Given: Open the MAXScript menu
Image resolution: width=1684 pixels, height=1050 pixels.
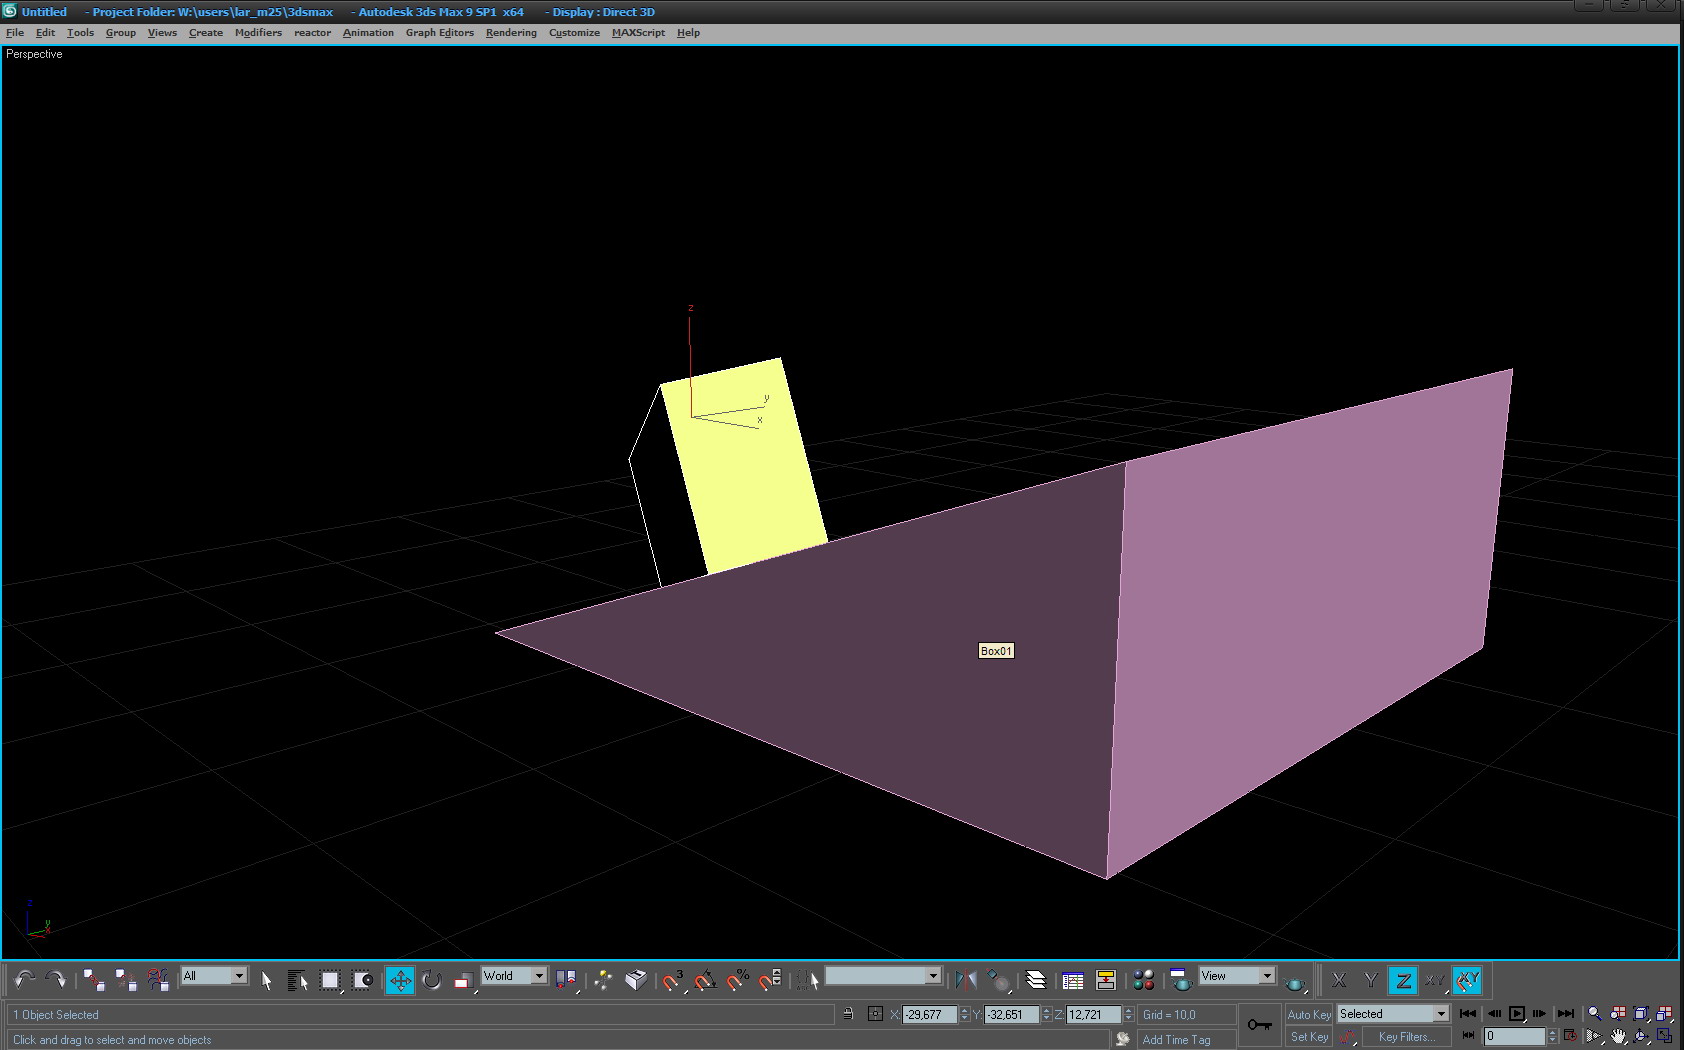Looking at the screenshot, I should 638,33.
